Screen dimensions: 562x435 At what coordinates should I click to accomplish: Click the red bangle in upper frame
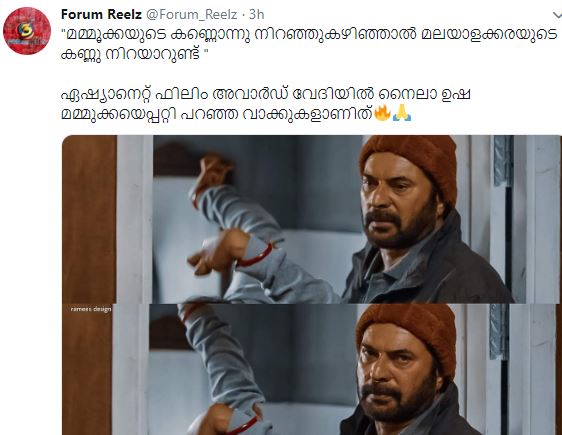point(257,257)
